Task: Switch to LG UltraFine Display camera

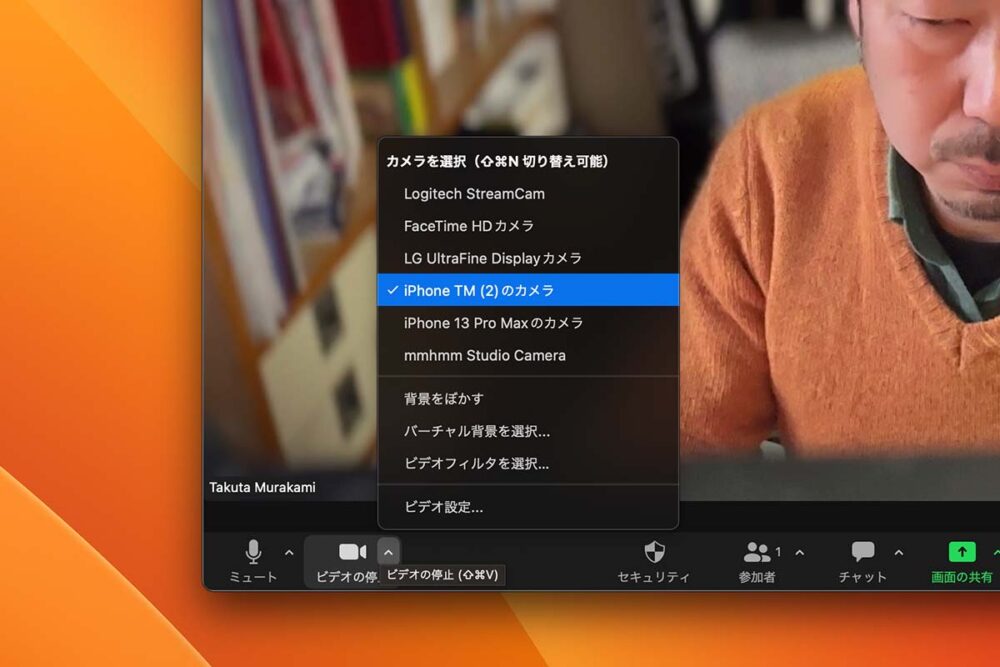Action: coord(492,258)
